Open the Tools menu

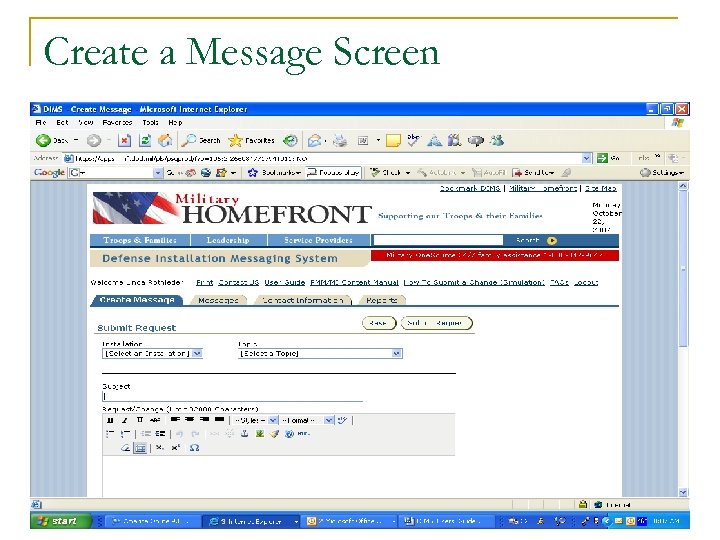[x=150, y=123]
